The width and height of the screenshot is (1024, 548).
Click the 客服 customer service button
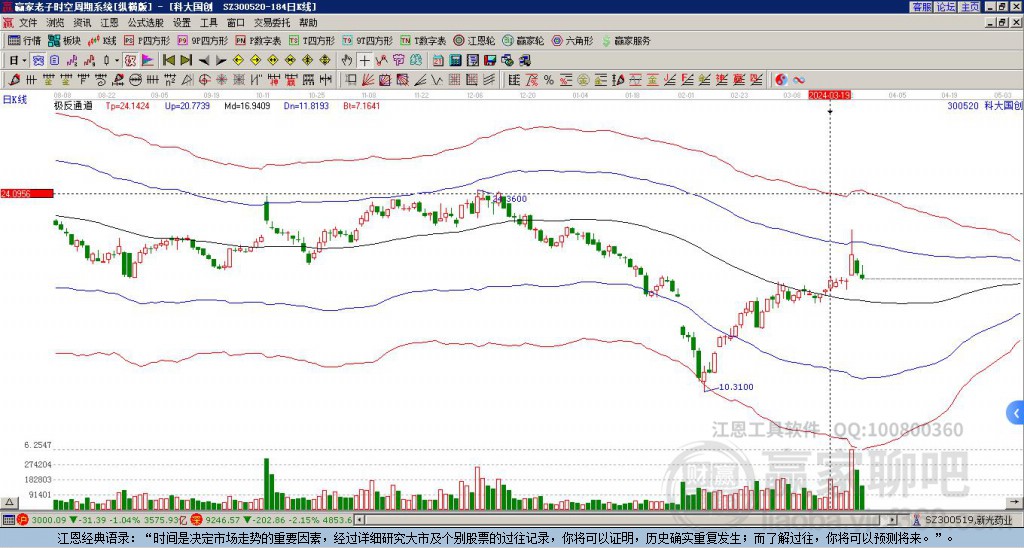point(921,7)
